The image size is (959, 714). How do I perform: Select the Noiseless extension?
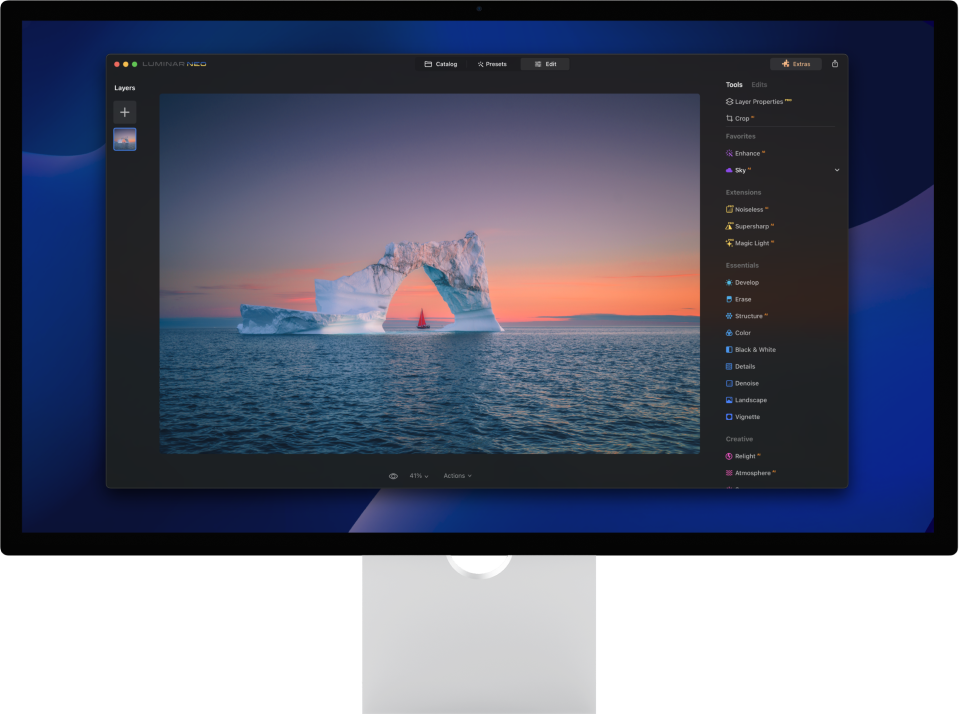click(748, 209)
